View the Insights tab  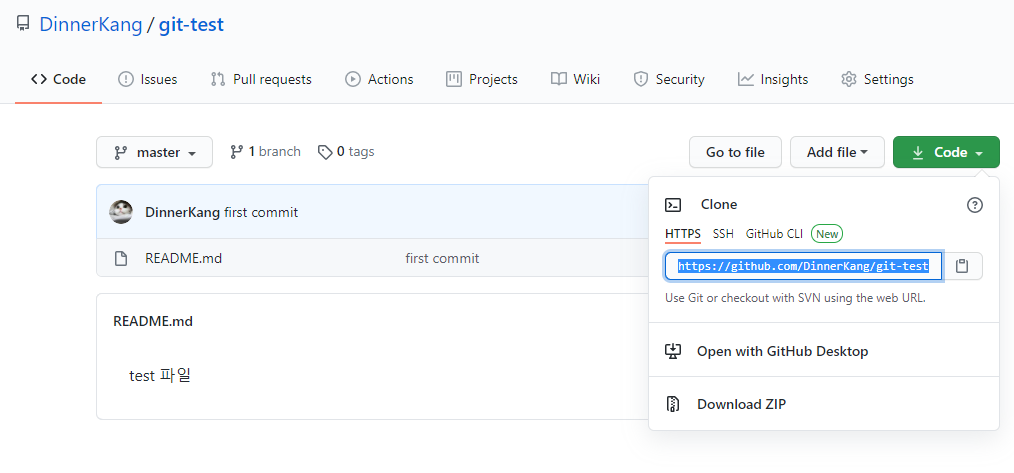pyautogui.click(x=773, y=80)
